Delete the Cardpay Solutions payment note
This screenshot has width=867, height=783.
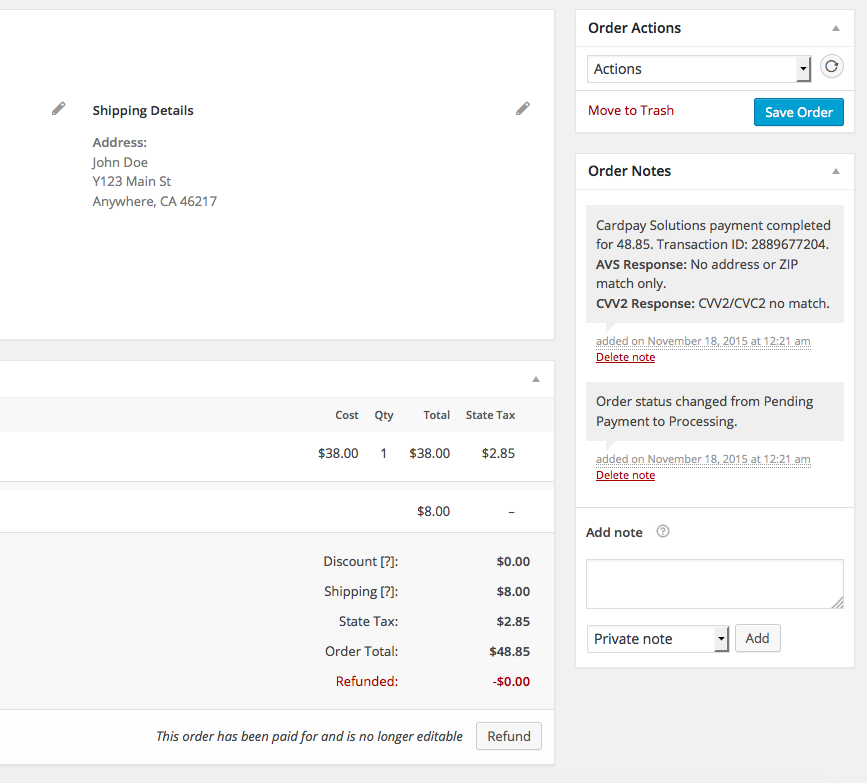[x=625, y=357]
